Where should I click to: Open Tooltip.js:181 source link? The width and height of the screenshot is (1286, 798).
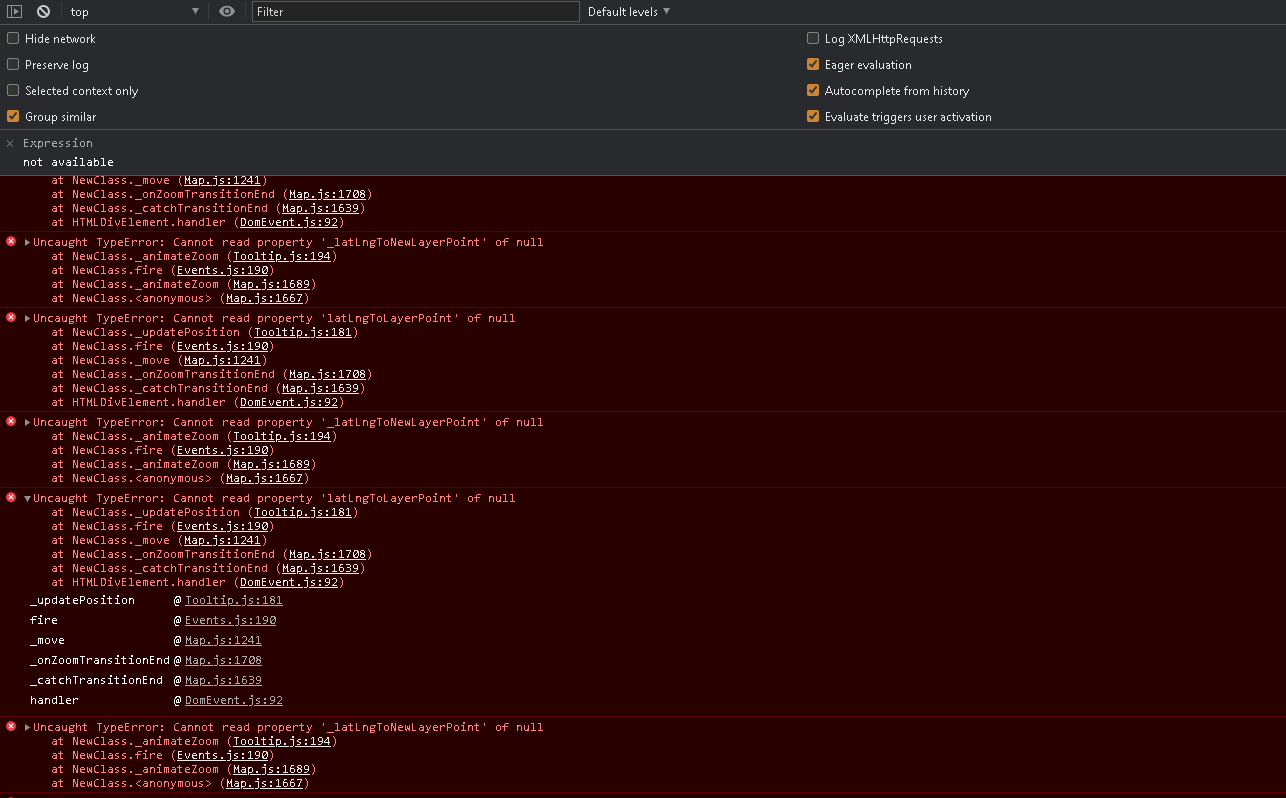[304, 511]
